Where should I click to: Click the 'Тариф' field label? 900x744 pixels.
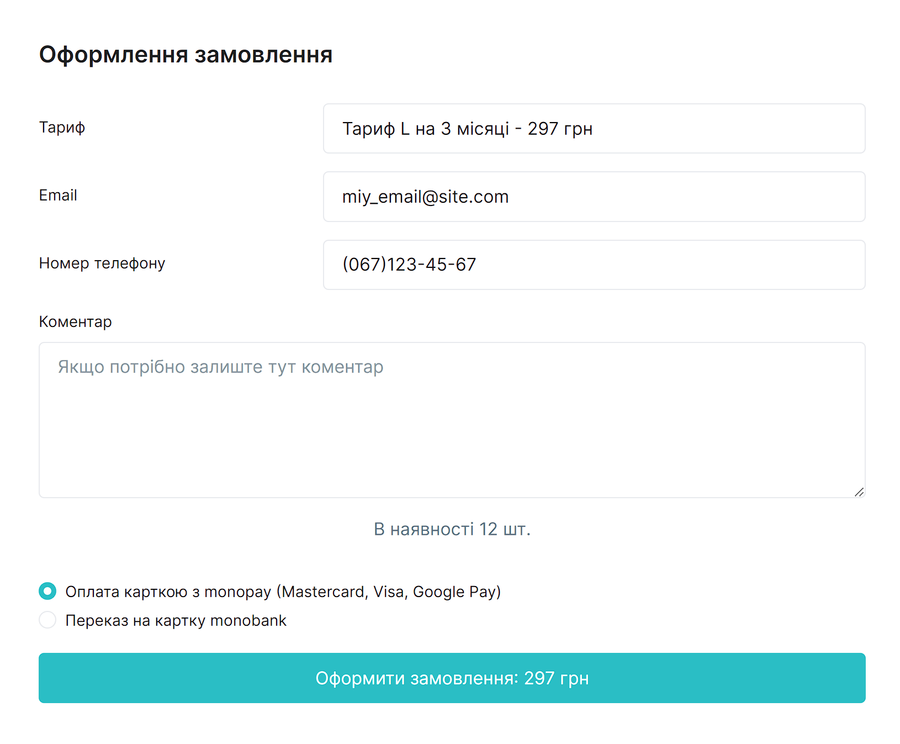pos(62,128)
